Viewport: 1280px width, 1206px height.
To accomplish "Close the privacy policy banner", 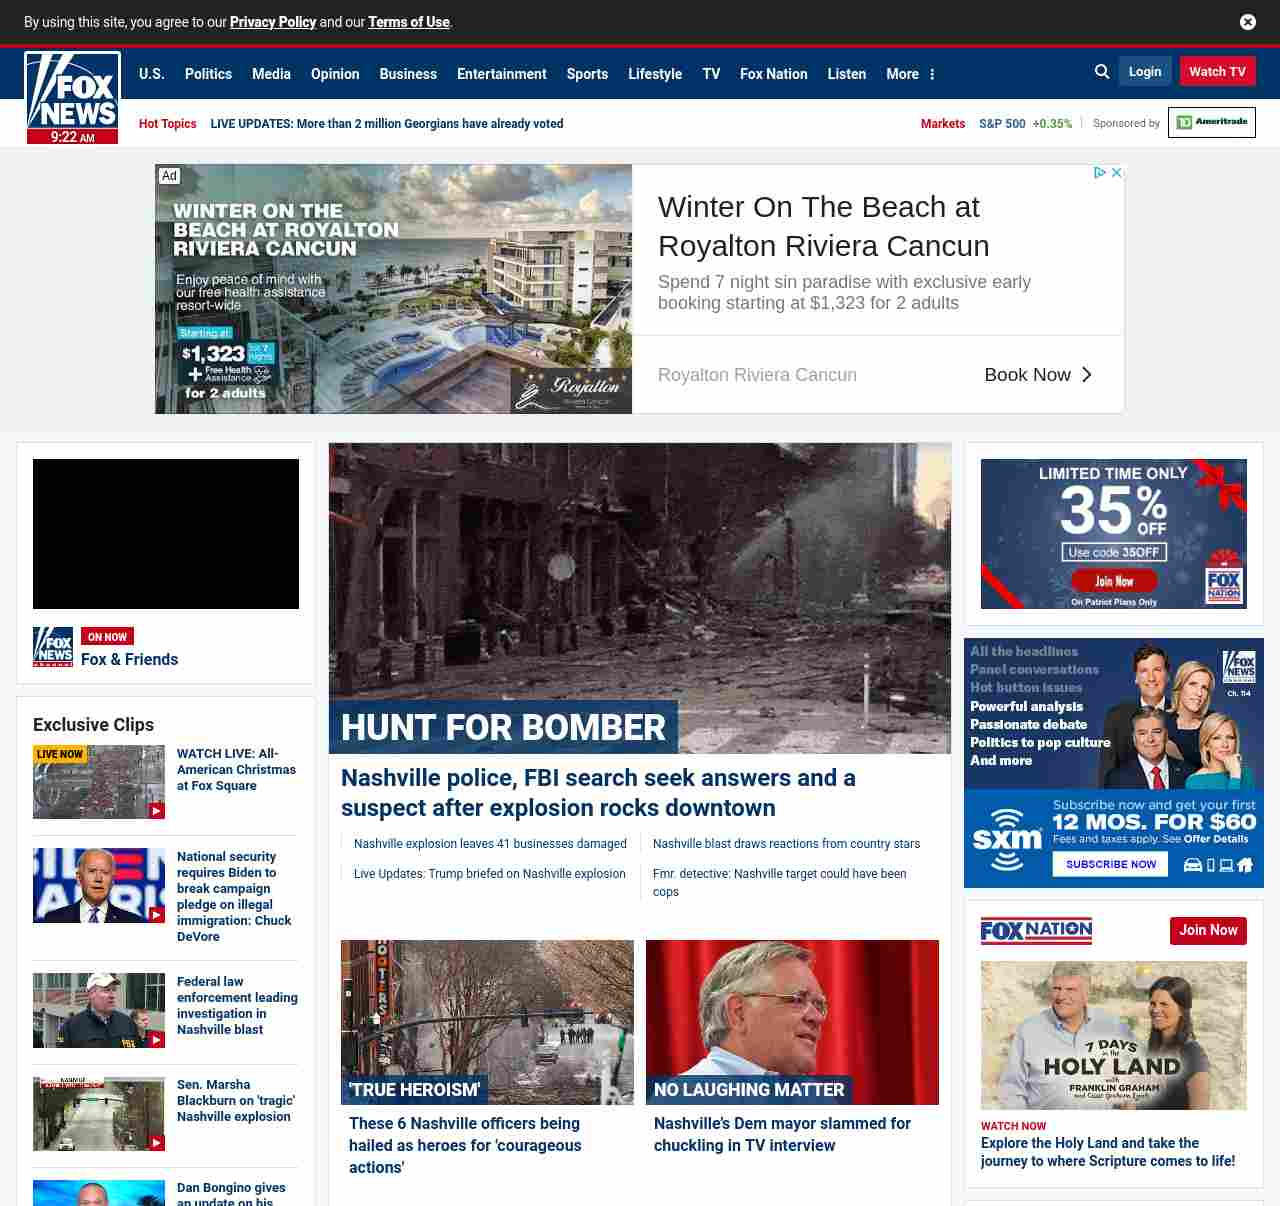I will tap(1247, 22).
